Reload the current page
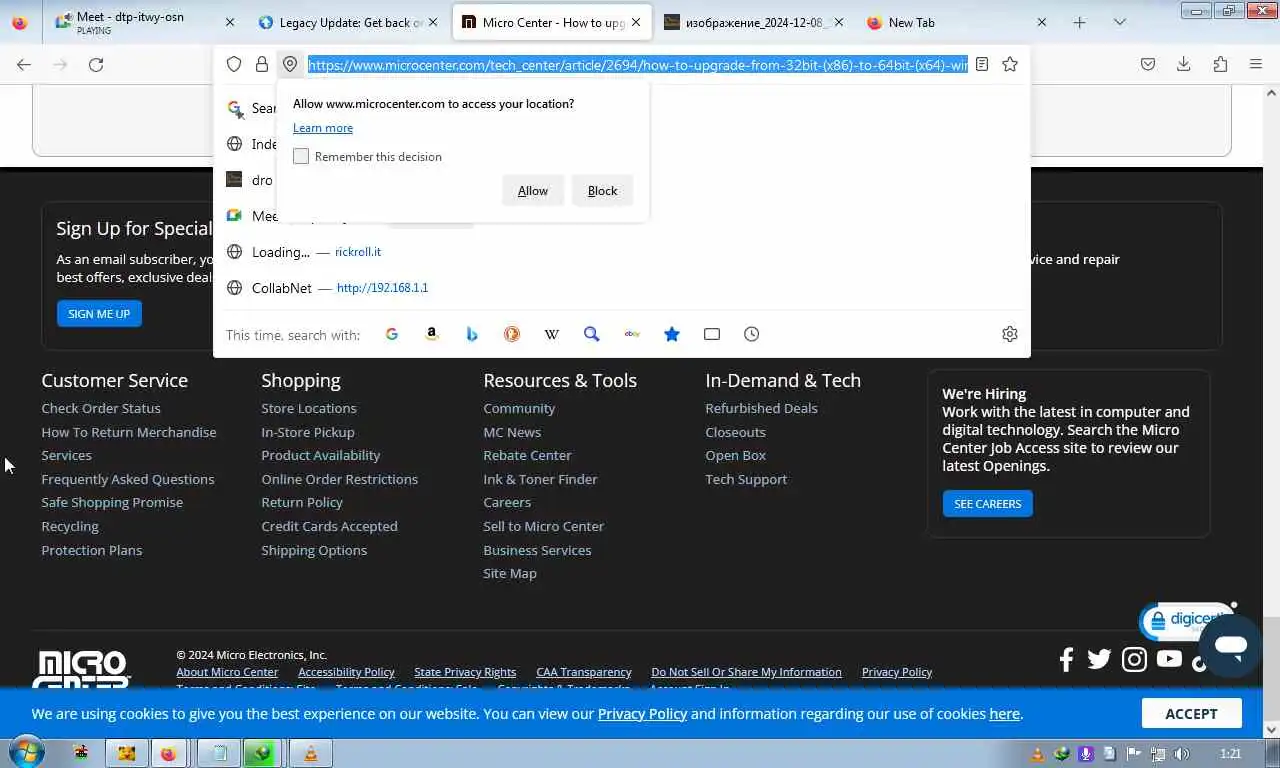Viewport: 1280px width, 768px height. point(96,64)
